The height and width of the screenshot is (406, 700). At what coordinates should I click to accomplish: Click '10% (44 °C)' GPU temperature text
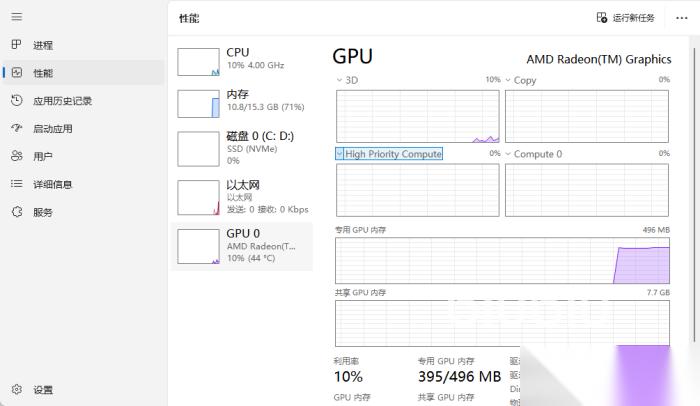(251, 258)
